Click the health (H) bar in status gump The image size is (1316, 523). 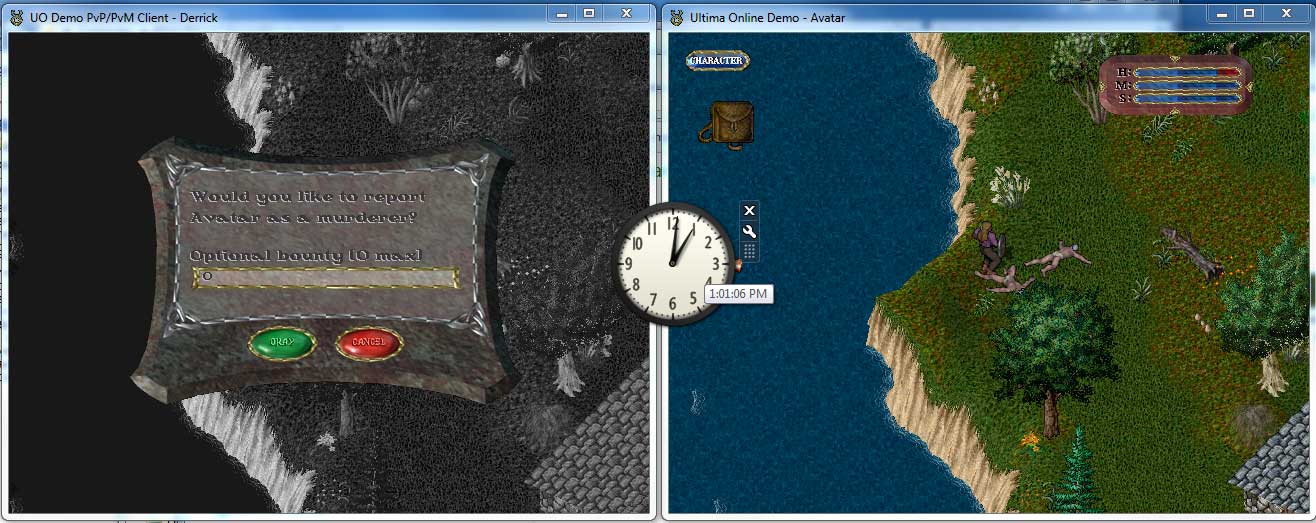[1186, 72]
